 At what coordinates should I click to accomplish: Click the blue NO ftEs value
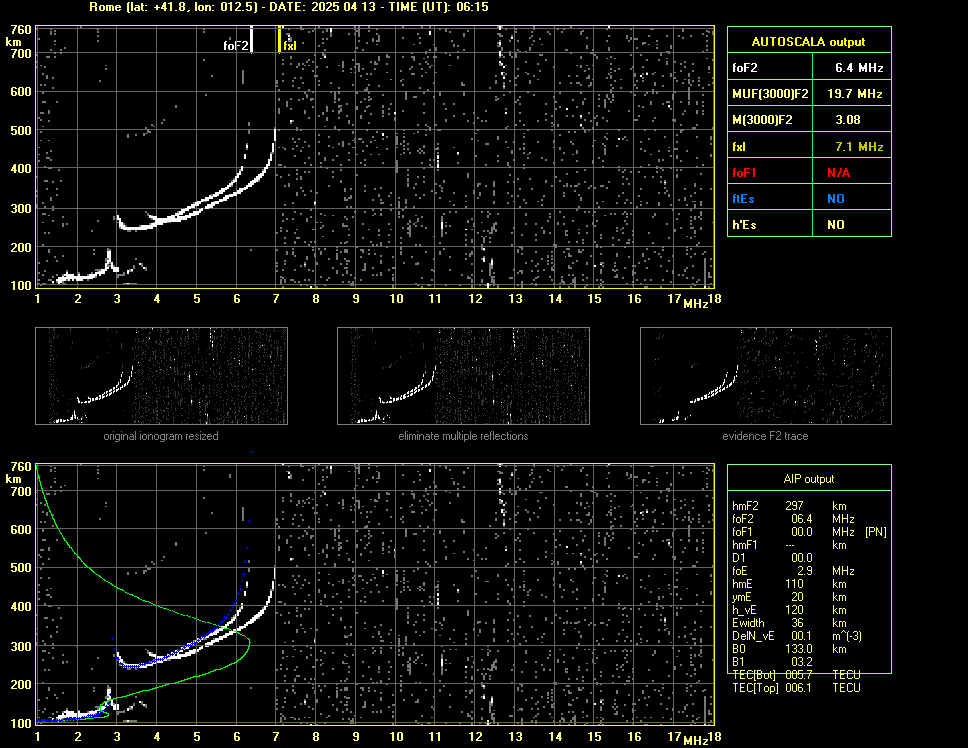[x=836, y=199]
